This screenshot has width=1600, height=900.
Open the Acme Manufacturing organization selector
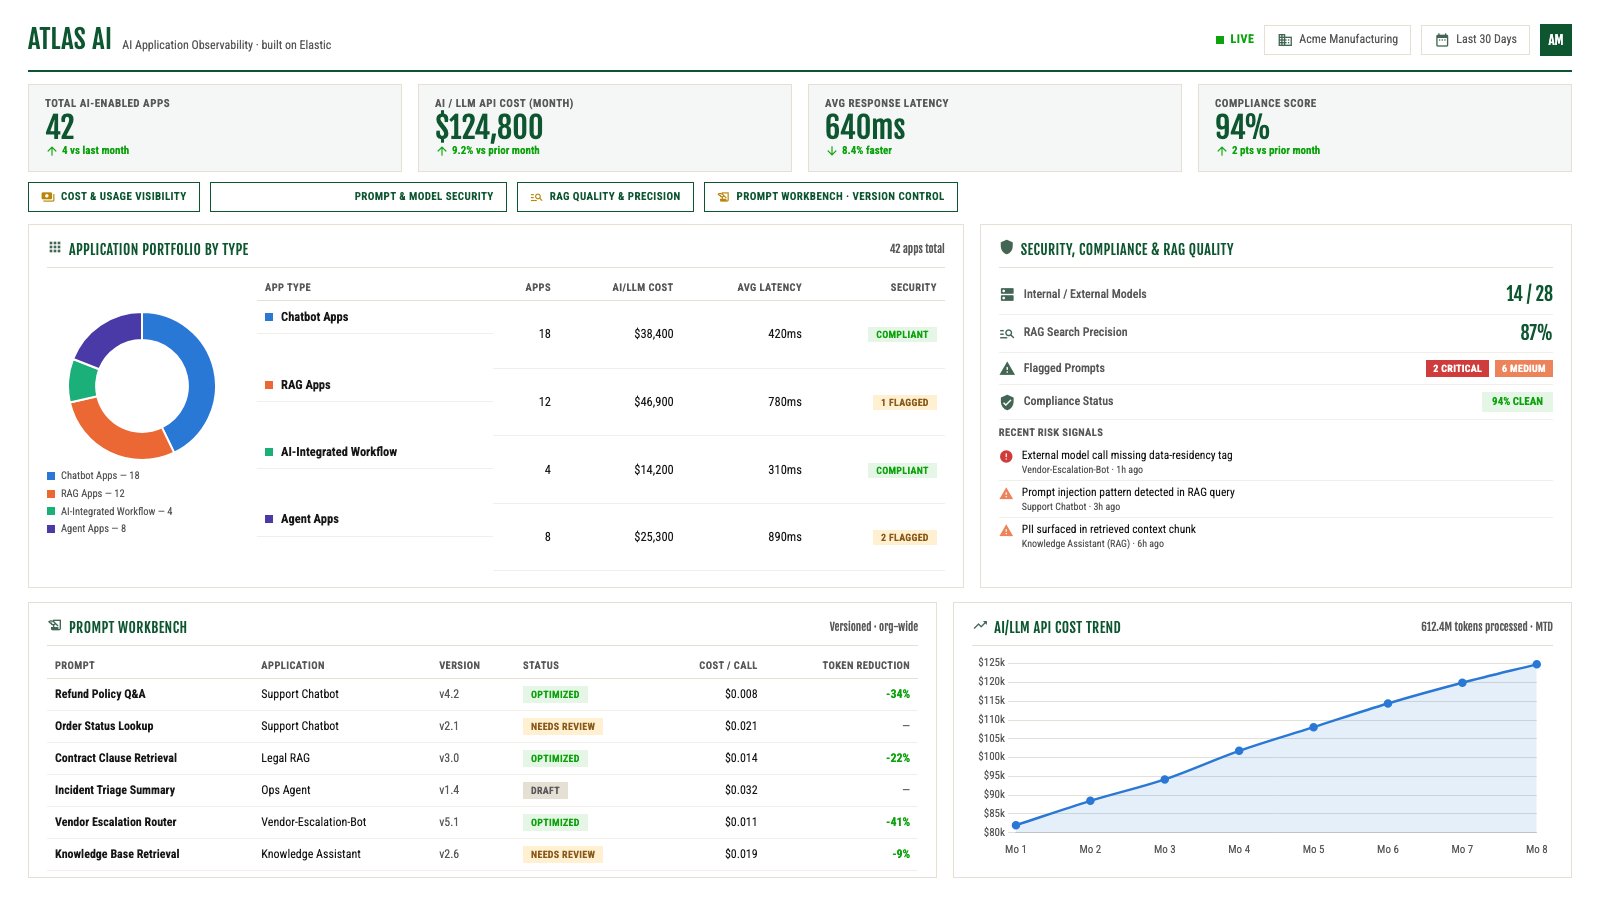[1338, 40]
